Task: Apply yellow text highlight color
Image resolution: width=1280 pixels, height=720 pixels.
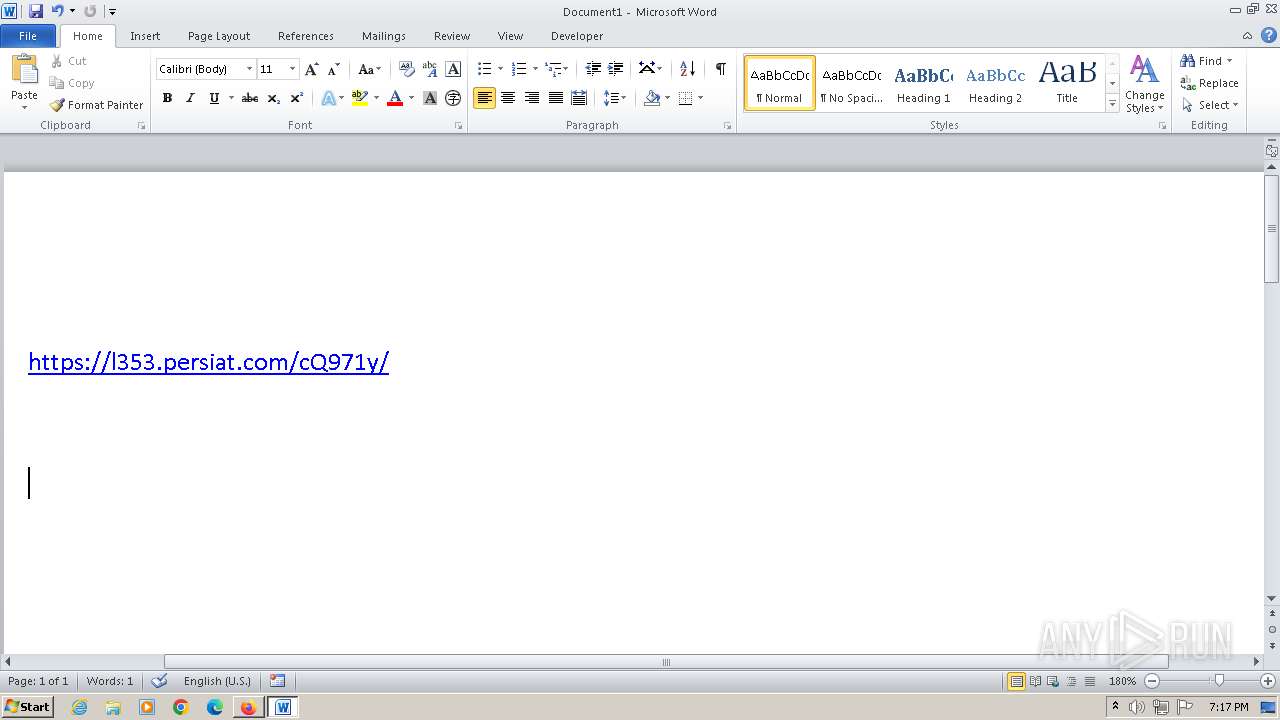Action: coord(360,98)
